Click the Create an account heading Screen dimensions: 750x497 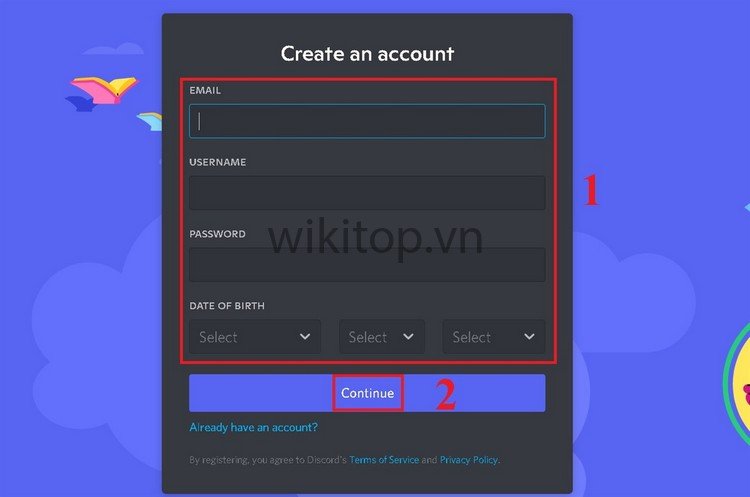point(367,54)
